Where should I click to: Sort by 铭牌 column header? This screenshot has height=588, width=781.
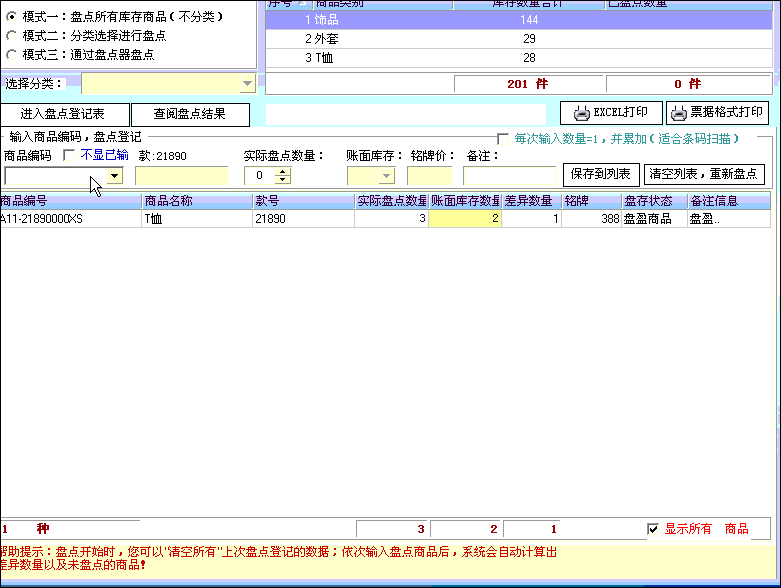(592, 201)
